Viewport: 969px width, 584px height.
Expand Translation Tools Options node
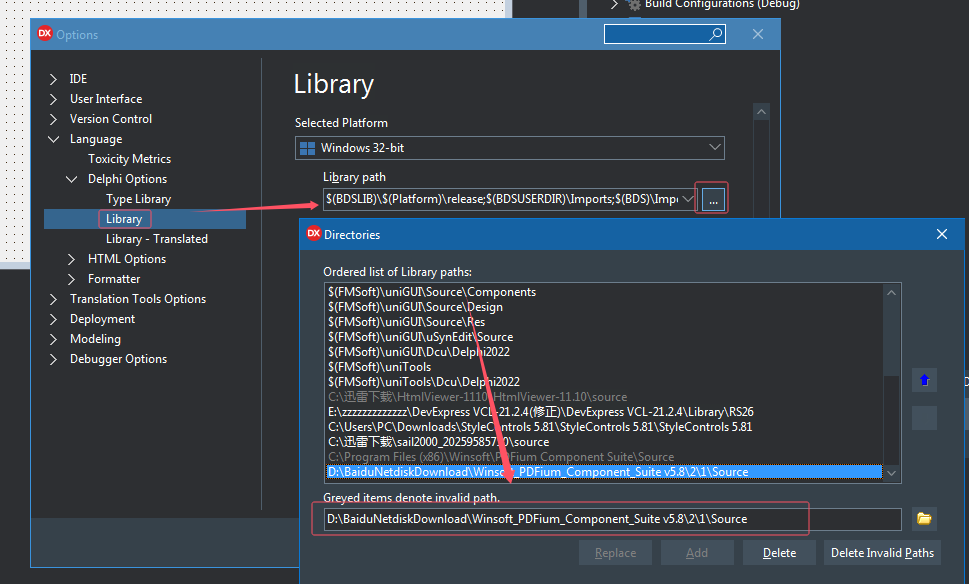pos(53,299)
